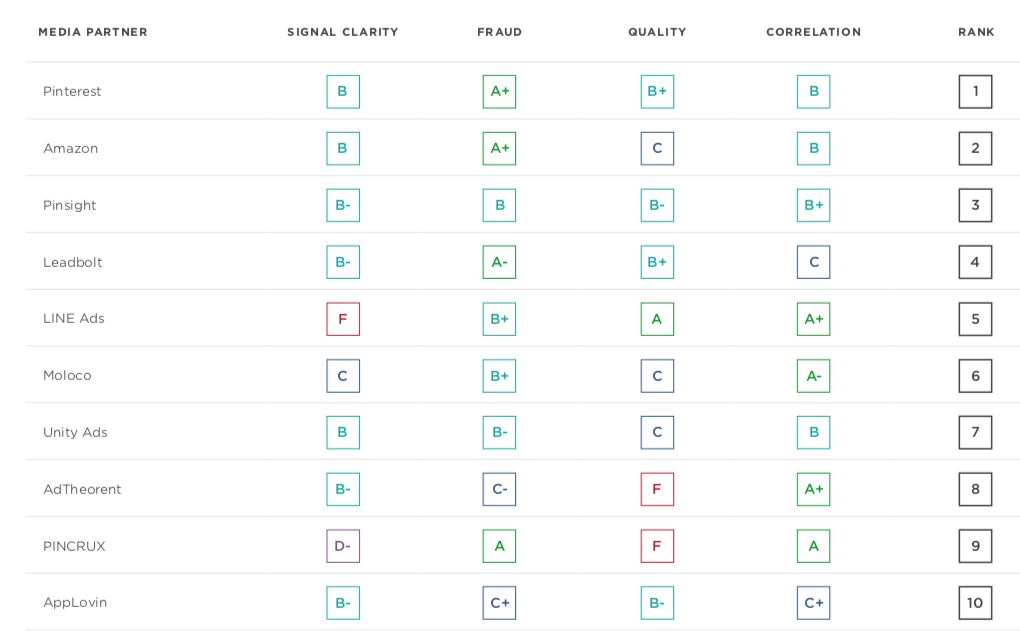Screen dimensions: 1020x631
Task: Click Moloco's rank 6 box
Action: pyautogui.click(x=975, y=376)
